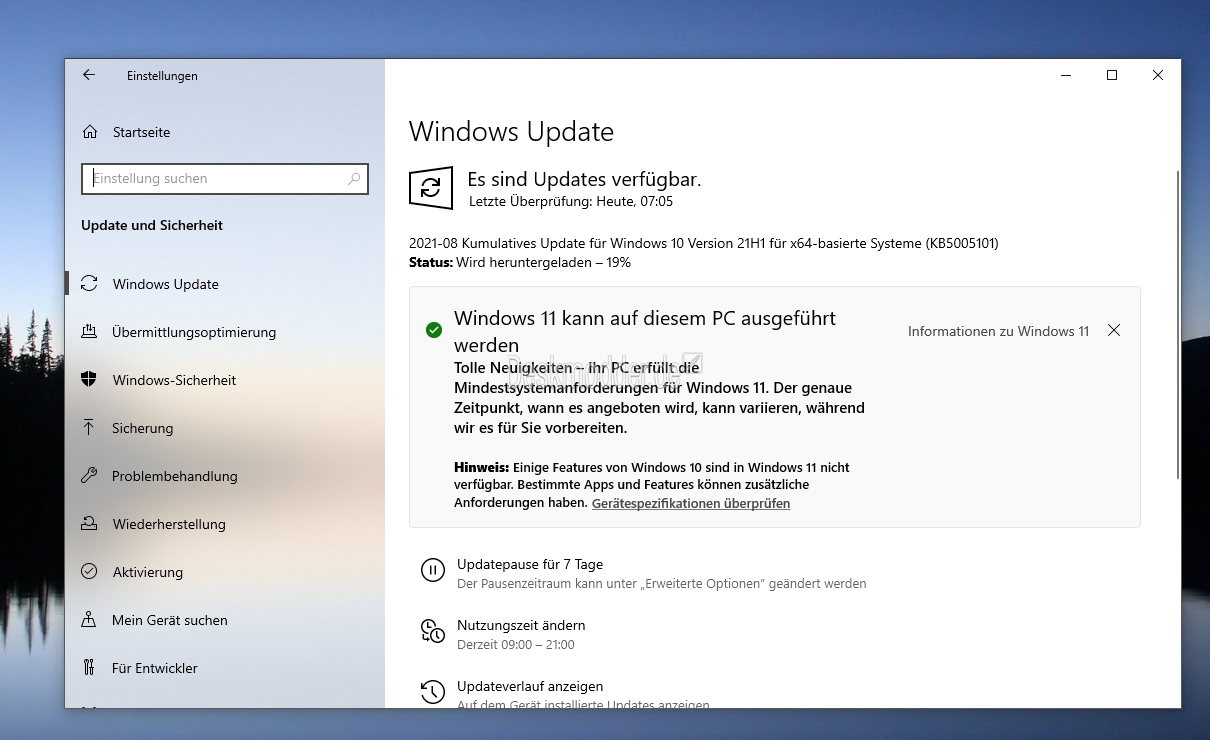Open Startseite via the home icon

coord(90,132)
